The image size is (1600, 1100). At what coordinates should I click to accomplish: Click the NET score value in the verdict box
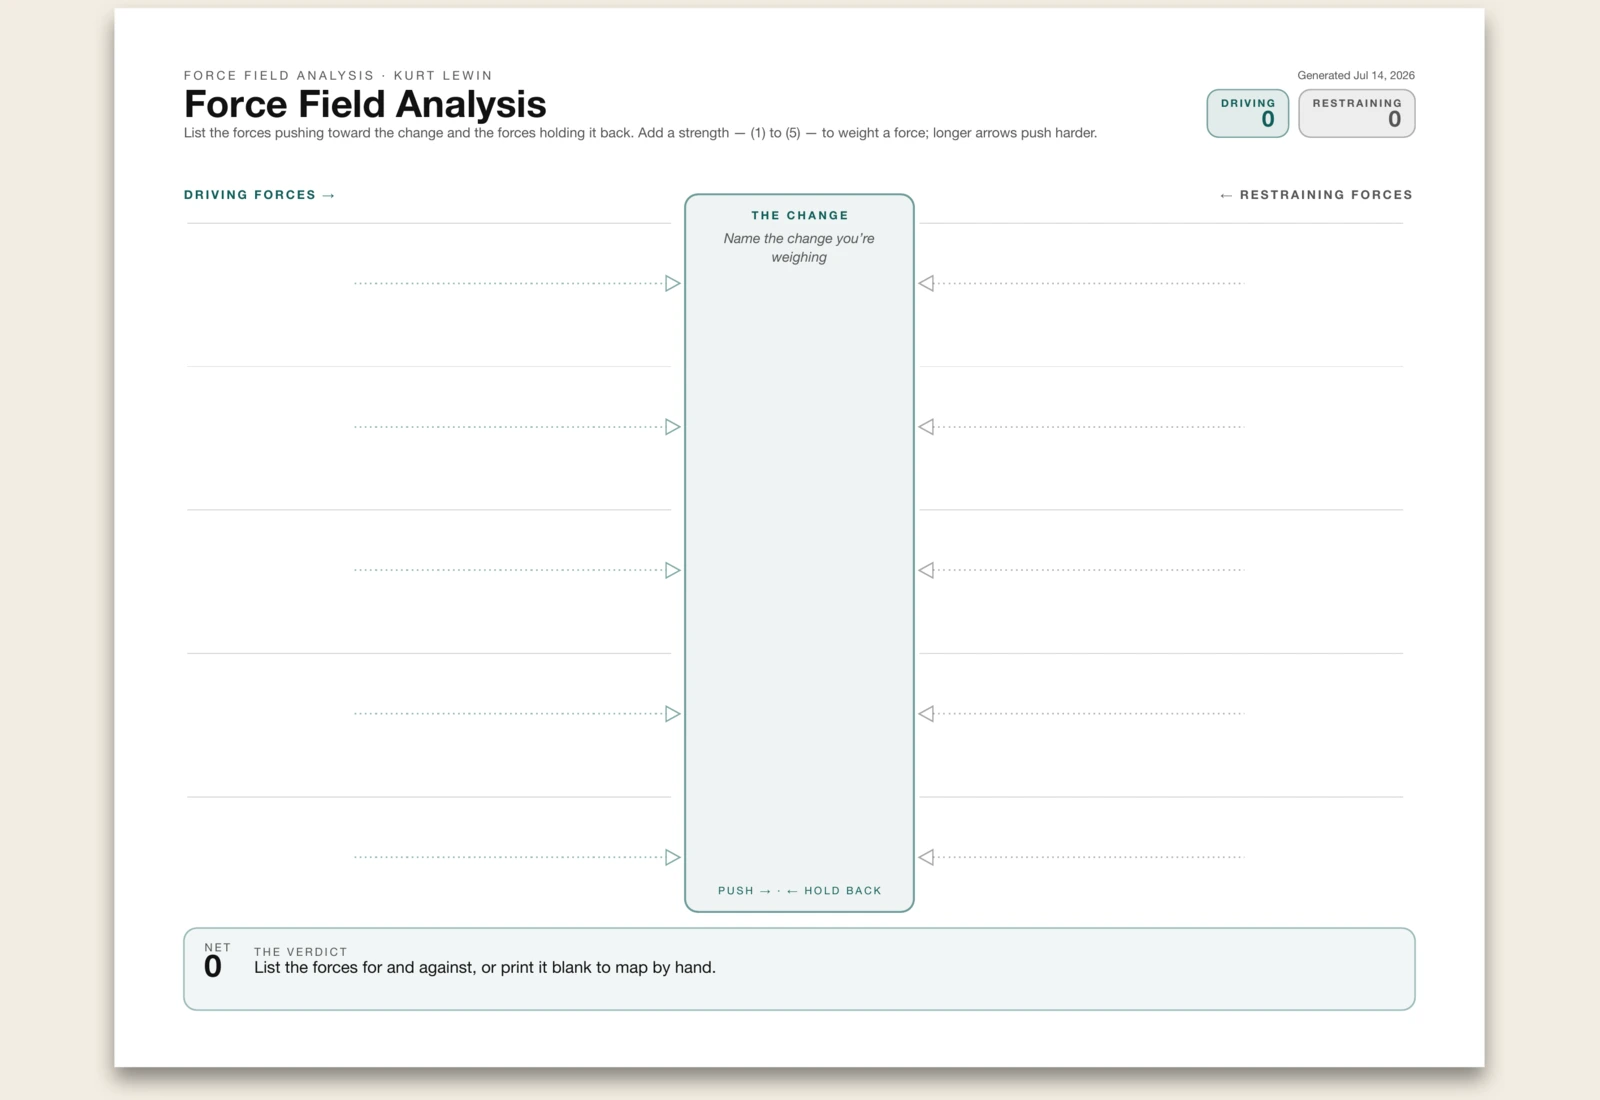coord(213,966)
